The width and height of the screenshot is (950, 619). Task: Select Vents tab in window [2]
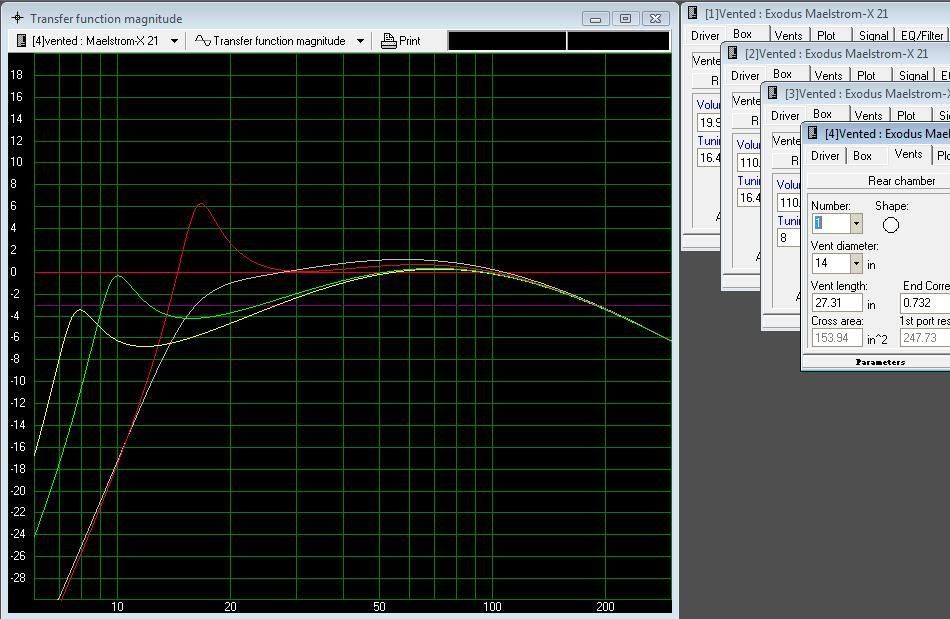click(x=828, y=76)
